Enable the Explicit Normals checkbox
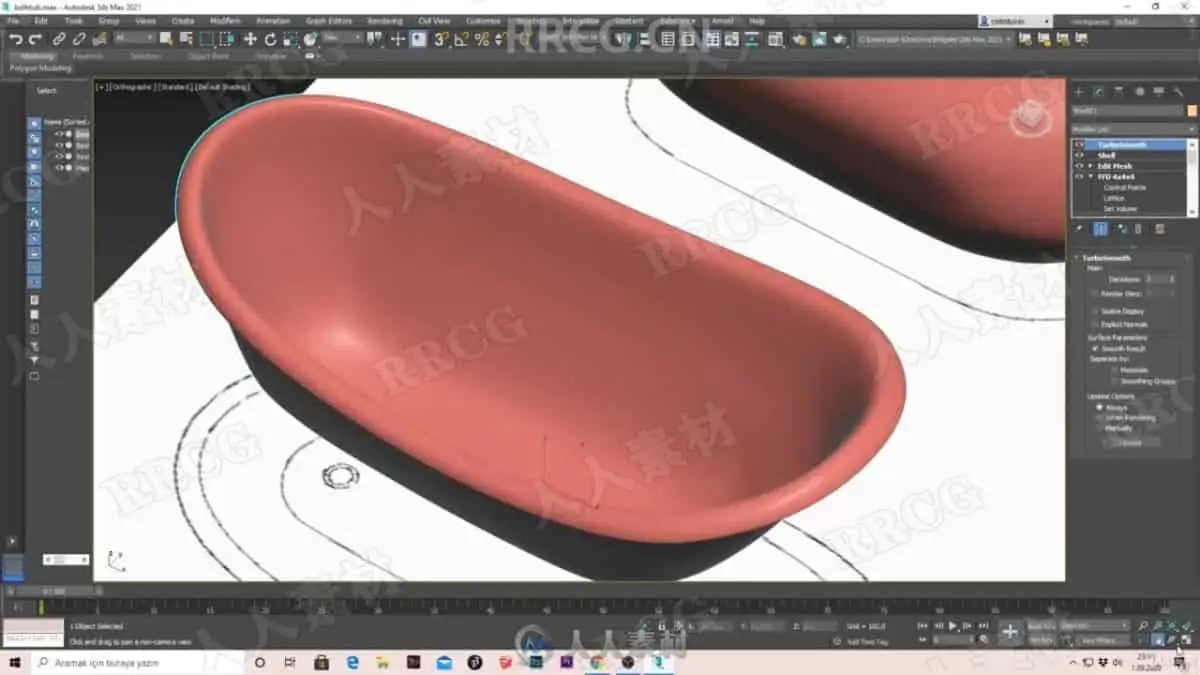The height and width of the screenshot is (675, 1200). [1097, 324]
